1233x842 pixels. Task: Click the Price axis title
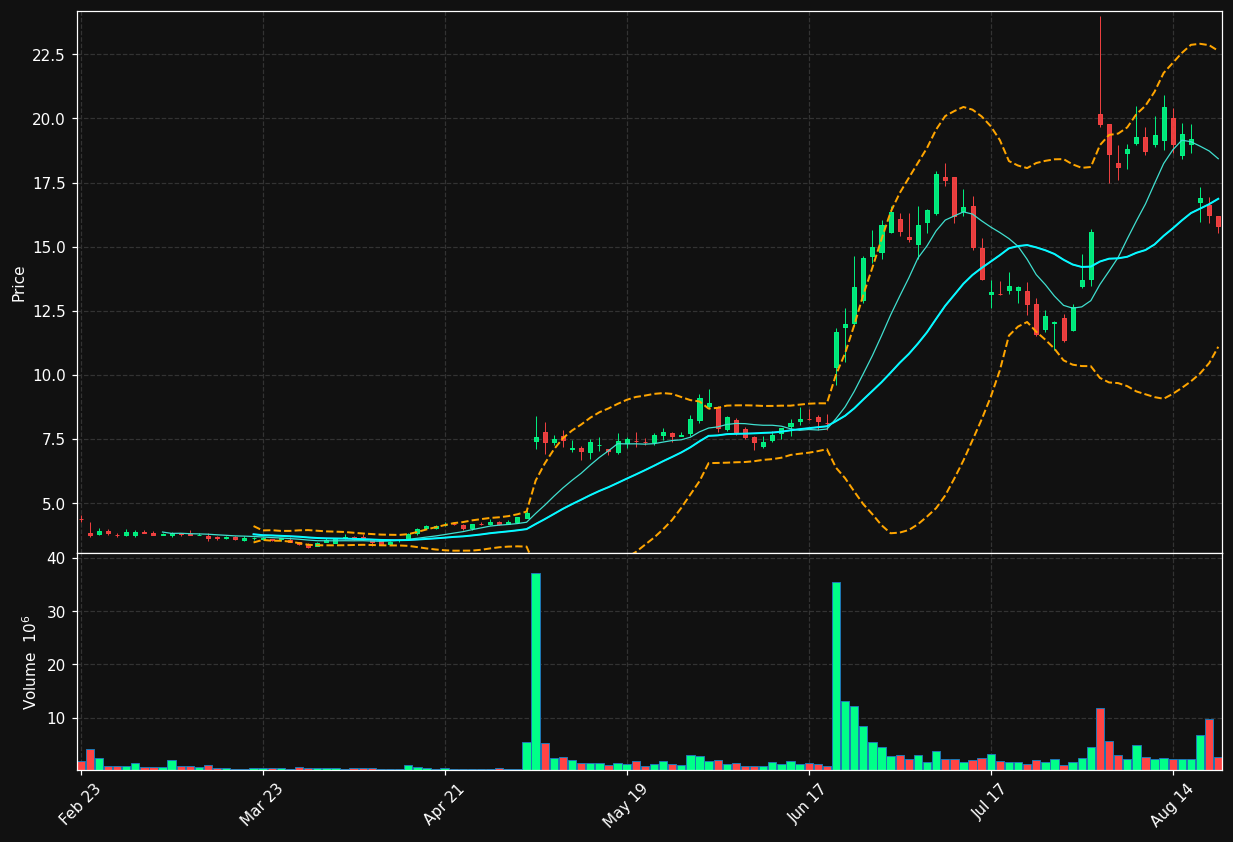pyautogui.click(x=19, y=283)
